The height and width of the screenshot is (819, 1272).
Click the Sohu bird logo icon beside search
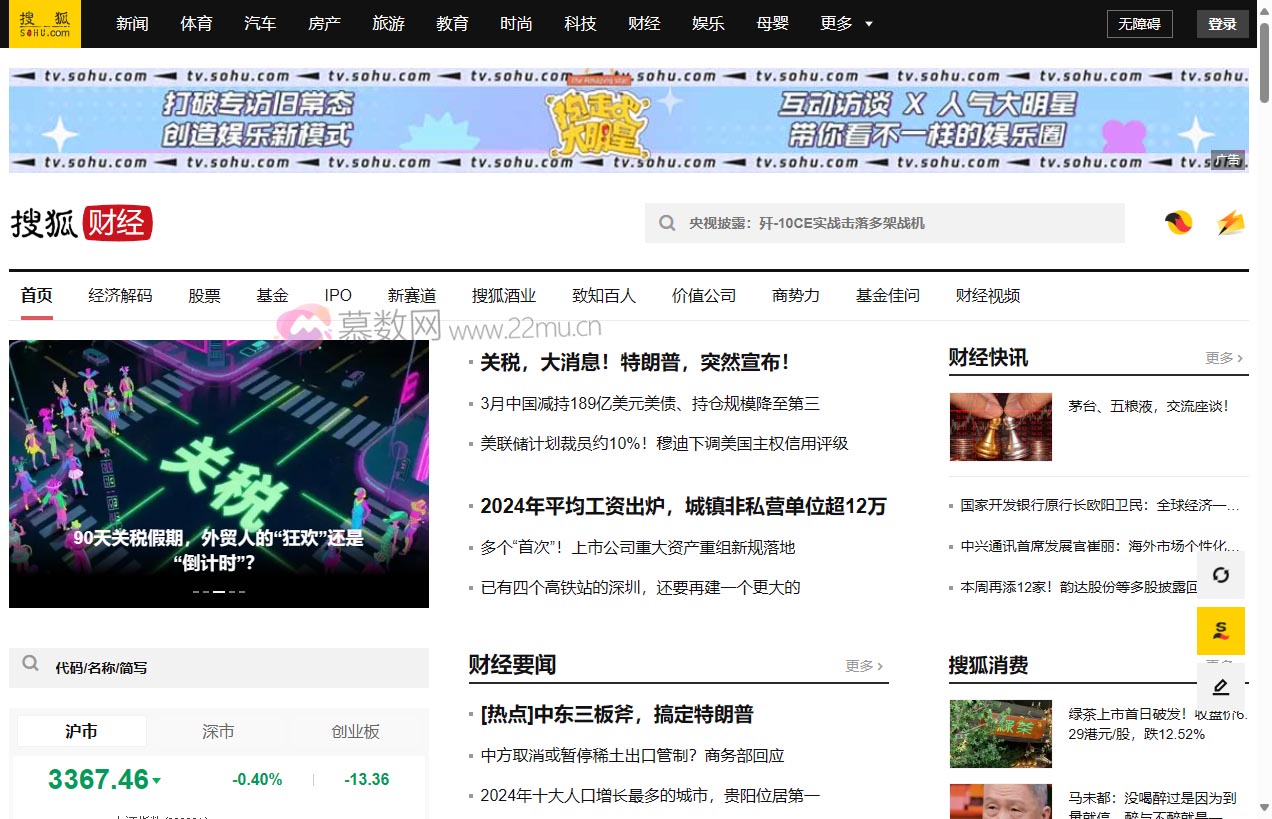click(1177, 223)
